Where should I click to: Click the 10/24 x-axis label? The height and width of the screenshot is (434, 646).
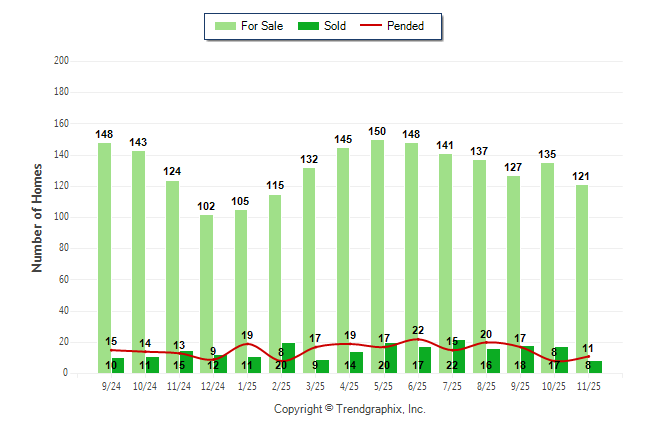145,385
